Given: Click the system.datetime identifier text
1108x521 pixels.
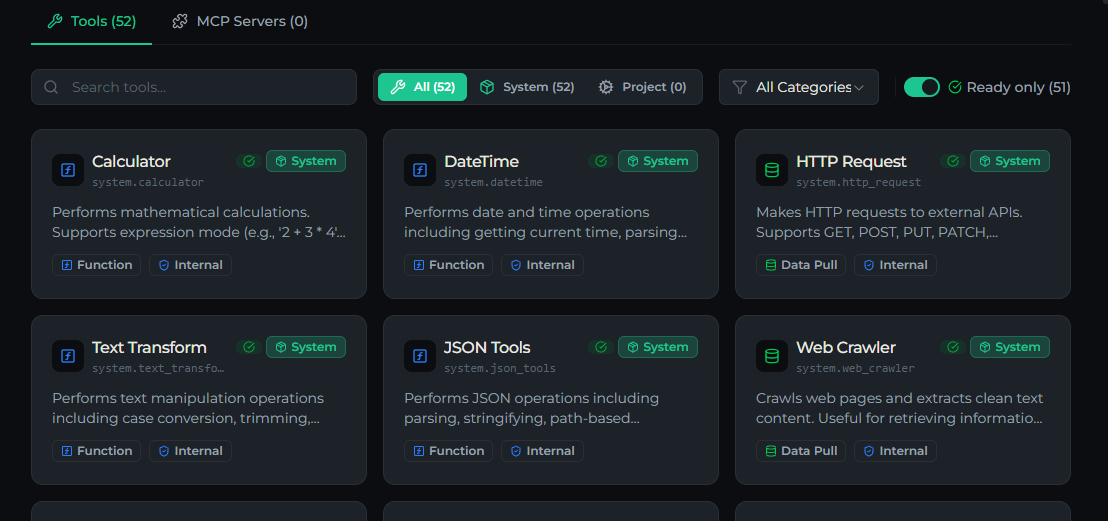Looking at the screenshot, I should (493, 182).
